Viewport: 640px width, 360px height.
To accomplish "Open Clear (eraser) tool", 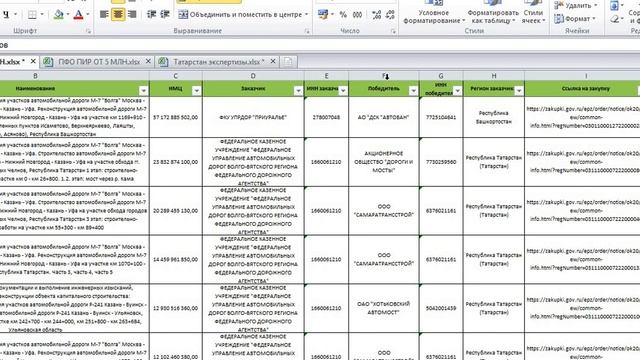I will click(614, 19).
